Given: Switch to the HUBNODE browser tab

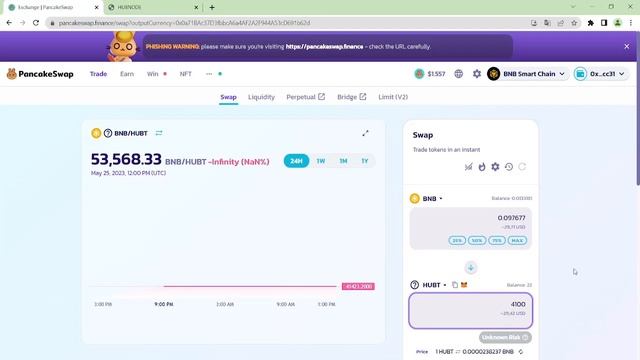Looking at the screenshot, I should tap(152, 7).
